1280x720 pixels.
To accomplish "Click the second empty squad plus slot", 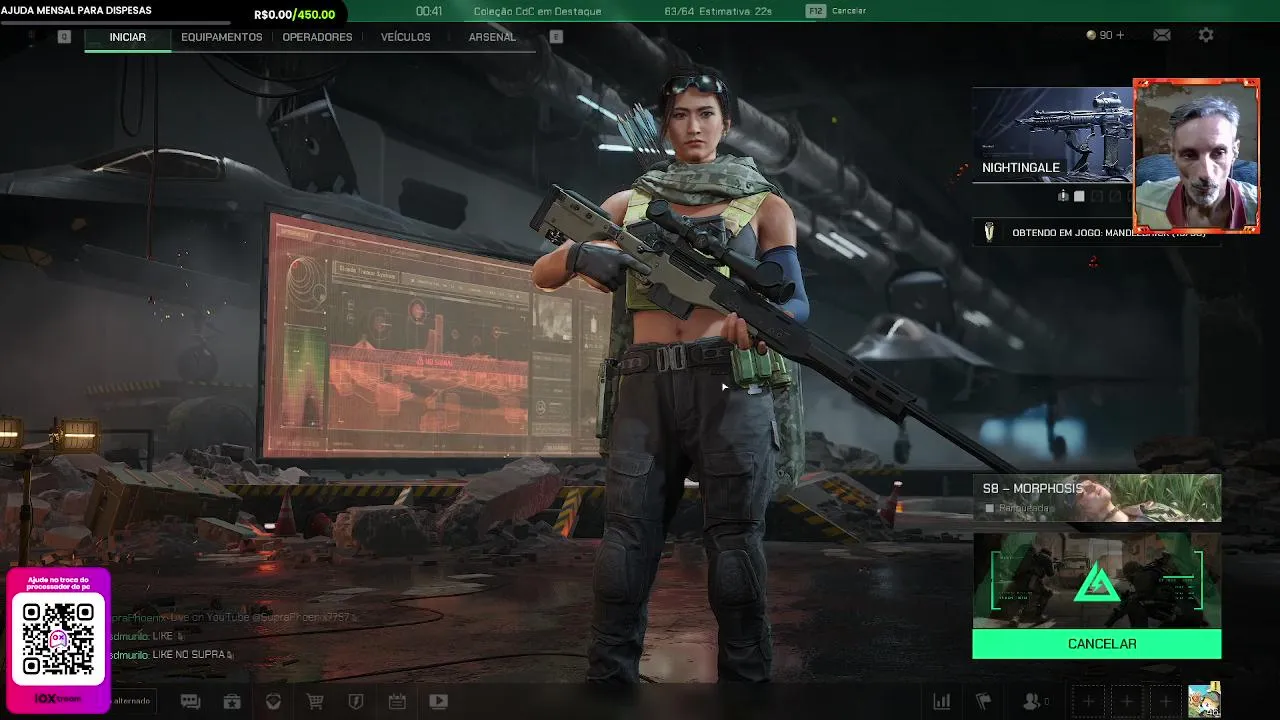I will (1127, 702).
